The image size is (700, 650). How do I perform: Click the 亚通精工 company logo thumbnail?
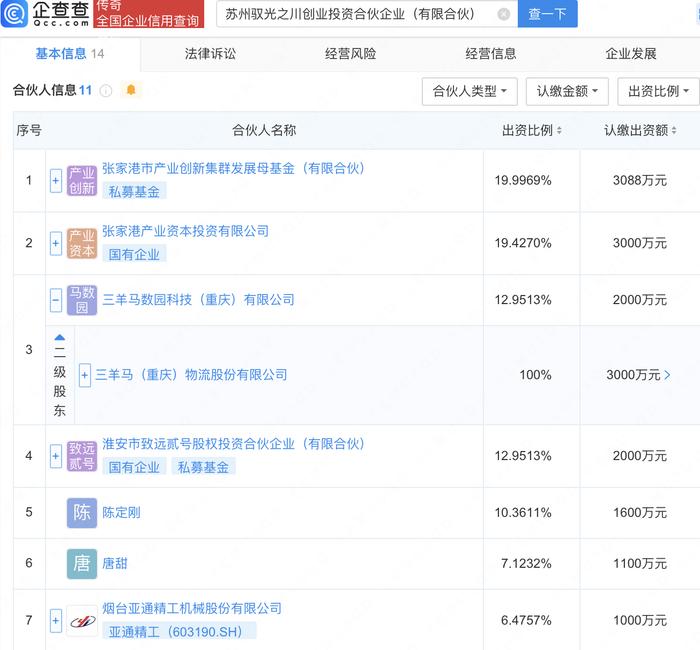(x=82, y=621)
